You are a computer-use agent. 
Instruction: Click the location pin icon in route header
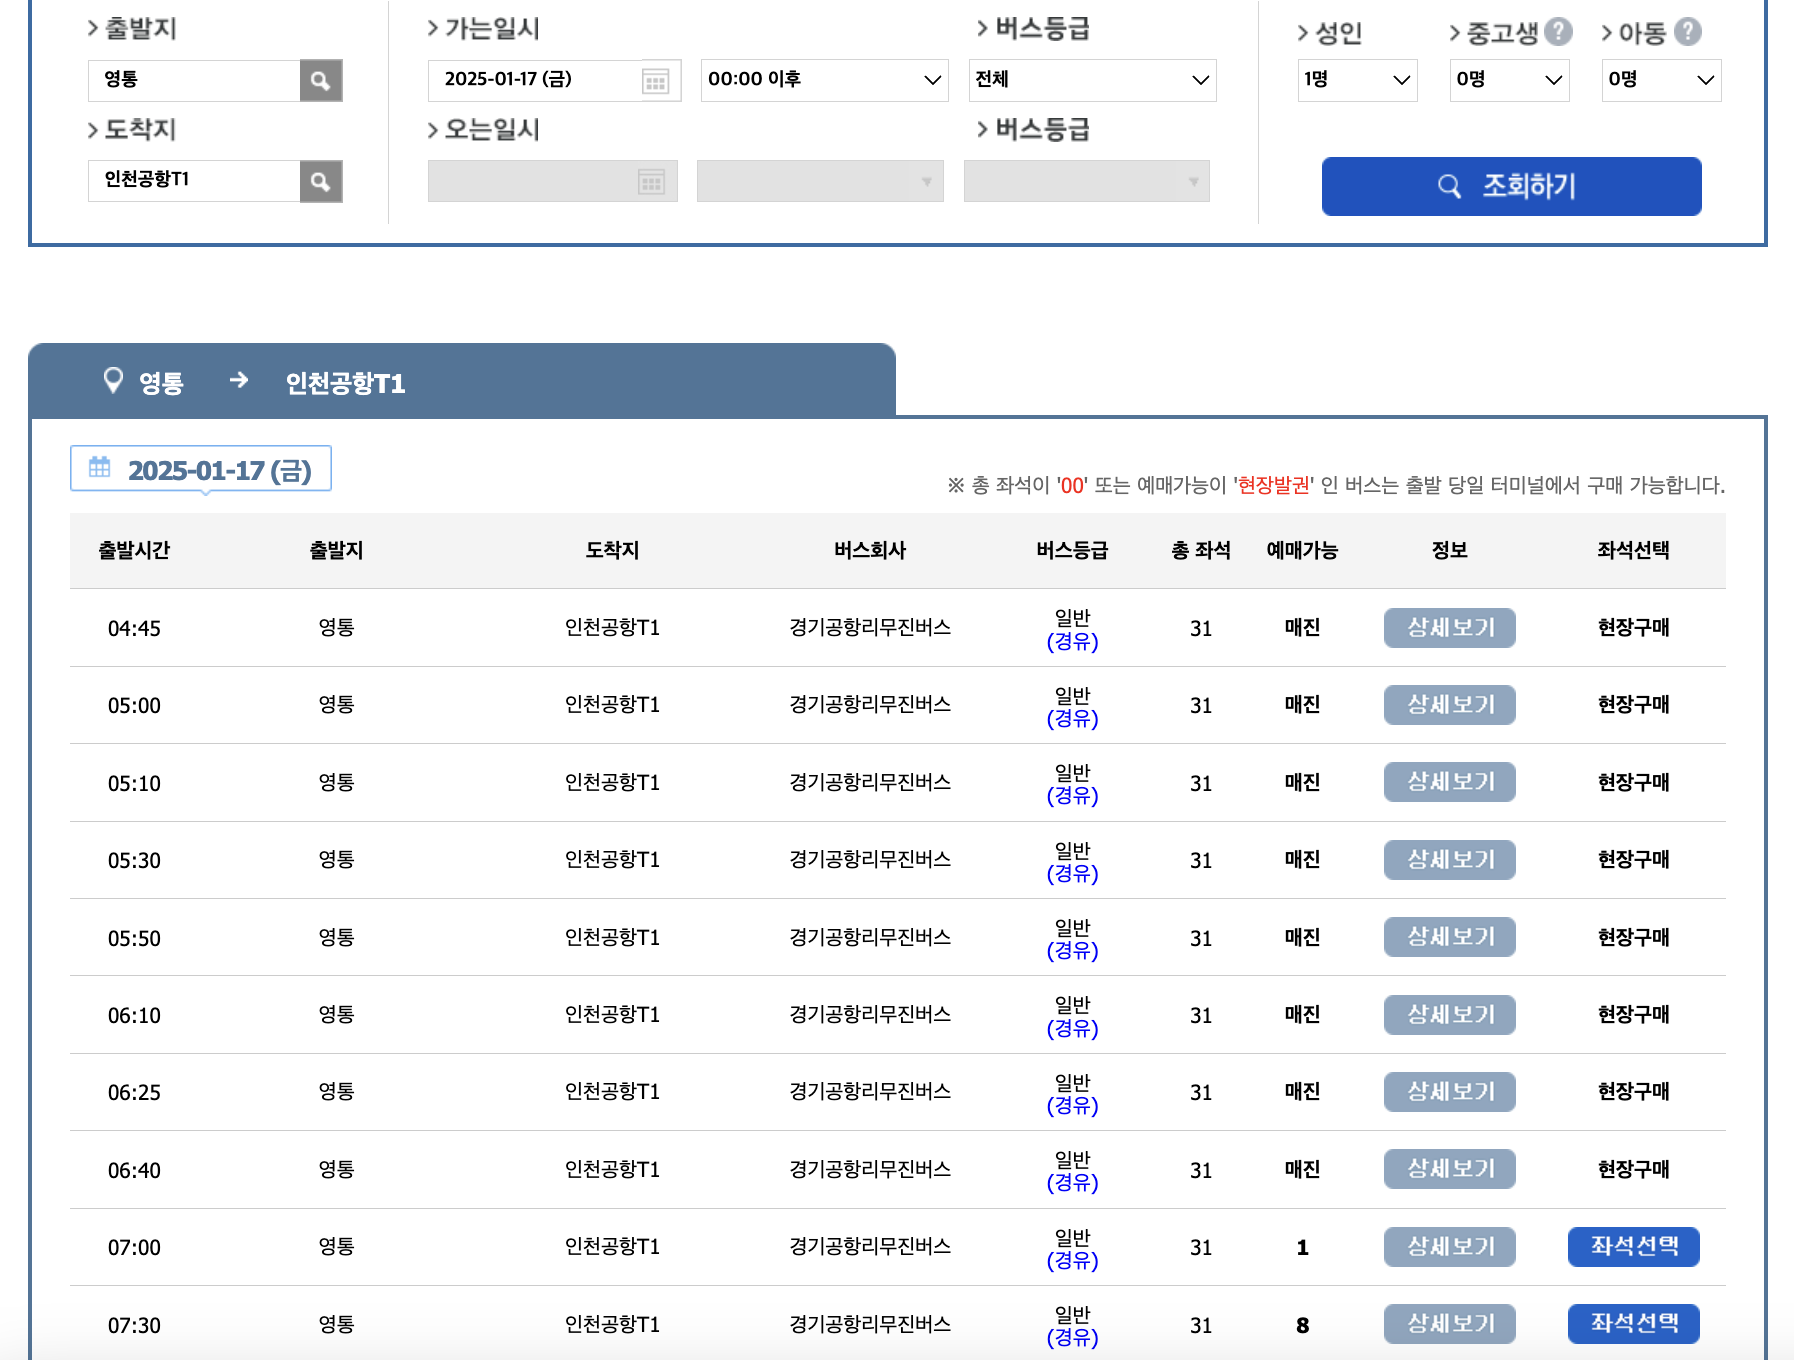point(113,379)
